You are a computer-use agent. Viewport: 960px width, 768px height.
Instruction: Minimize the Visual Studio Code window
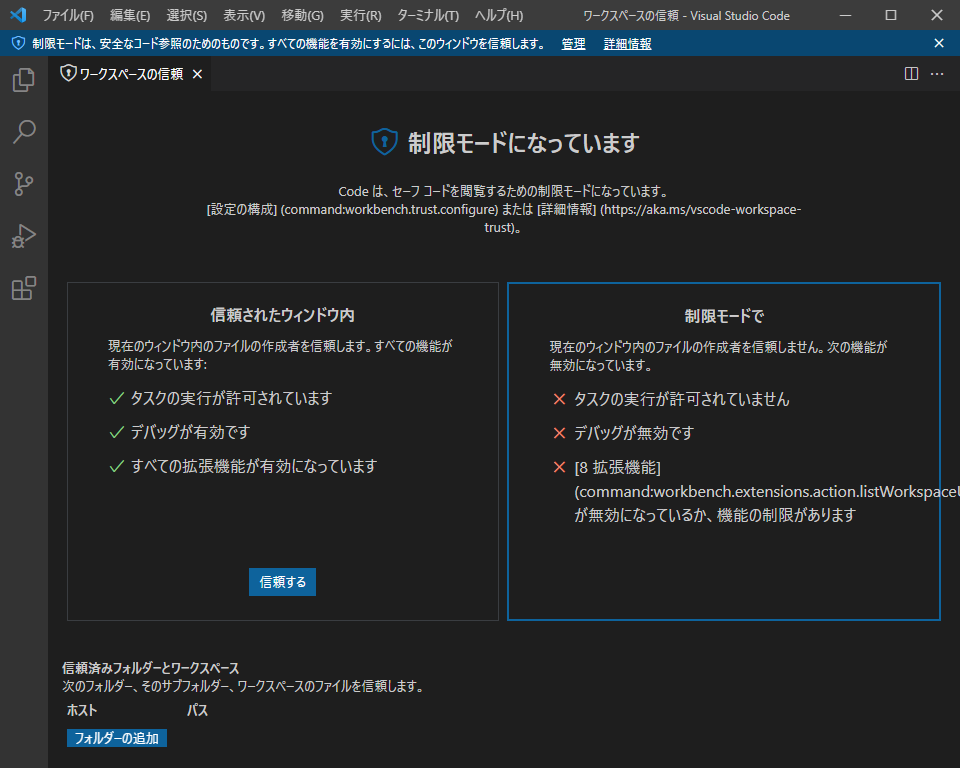click(x=845, y=15)
